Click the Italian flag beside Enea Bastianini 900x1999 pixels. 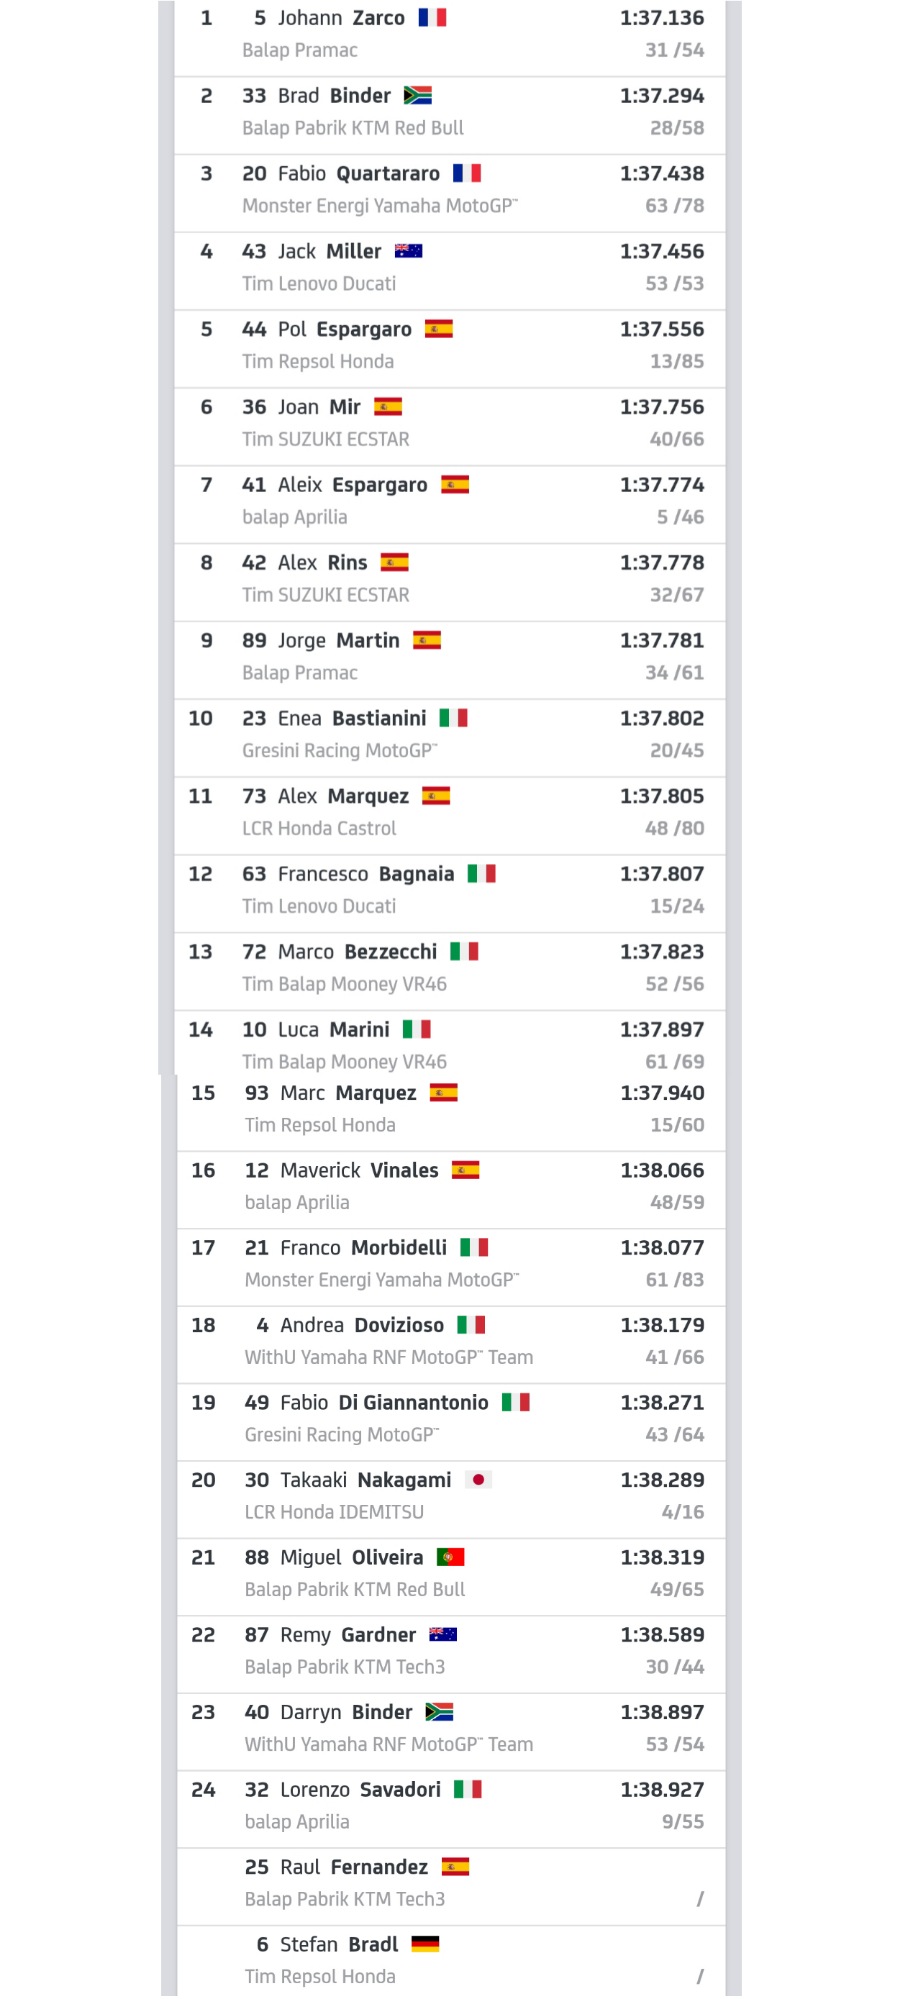pyautogui.click(x=454, y=718)
